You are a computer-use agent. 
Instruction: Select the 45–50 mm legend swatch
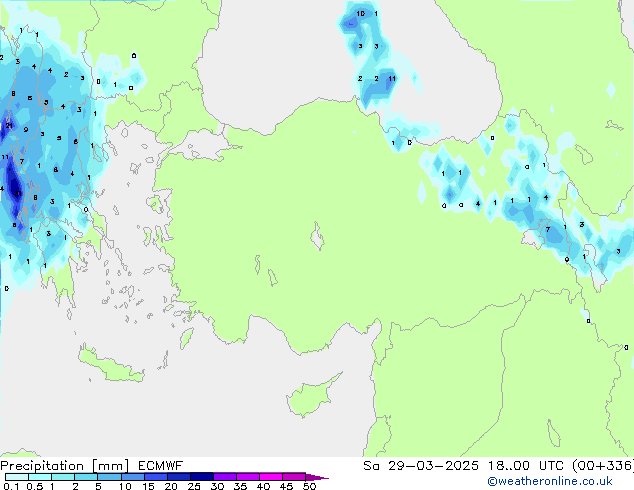pos(294,477)
